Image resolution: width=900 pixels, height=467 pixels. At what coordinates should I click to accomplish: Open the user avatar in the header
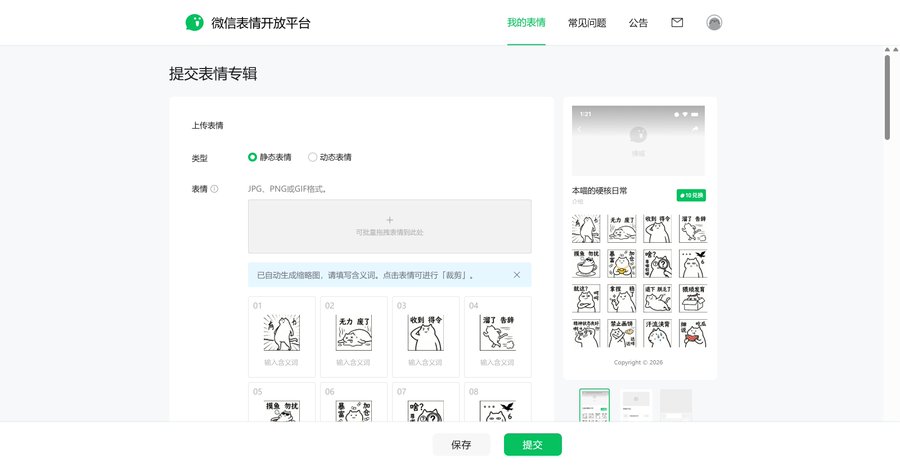[x=714, y=22]
